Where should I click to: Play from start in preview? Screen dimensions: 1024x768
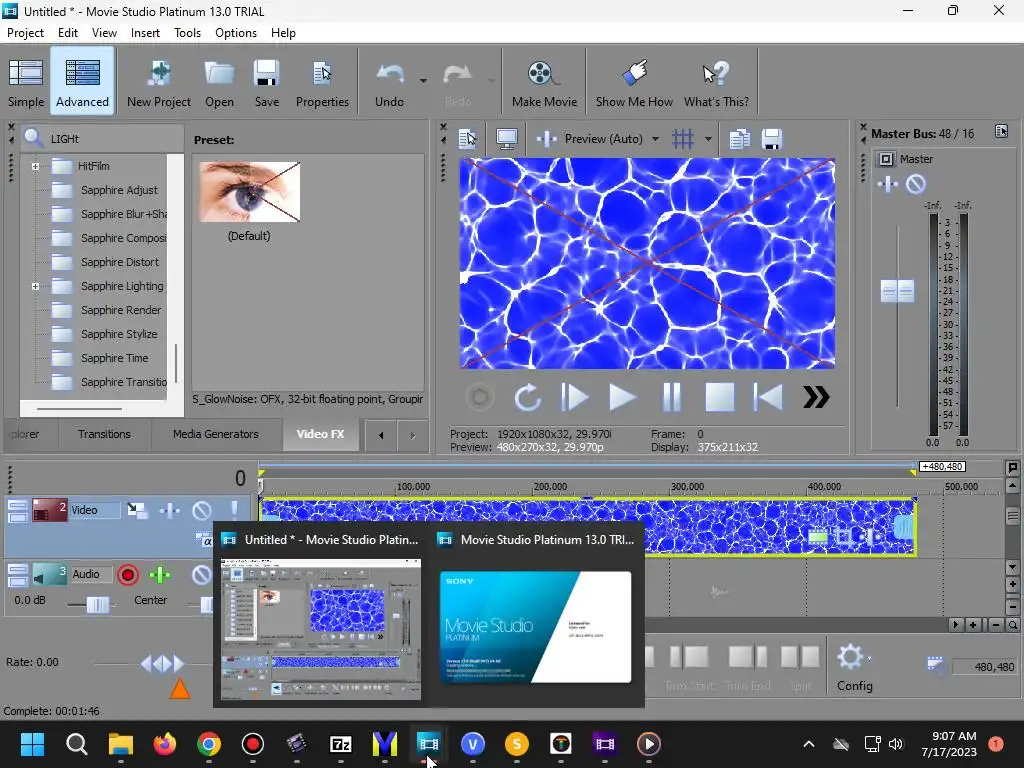(x=575, y=397)
